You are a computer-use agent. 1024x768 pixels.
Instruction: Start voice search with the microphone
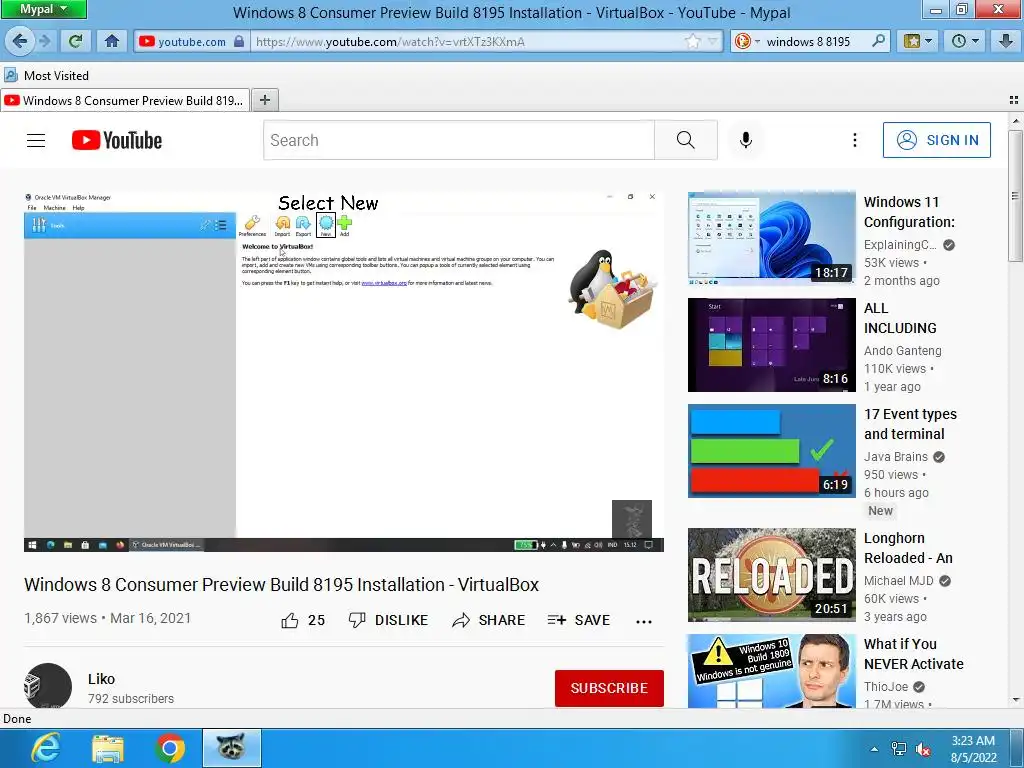point(746,140)
